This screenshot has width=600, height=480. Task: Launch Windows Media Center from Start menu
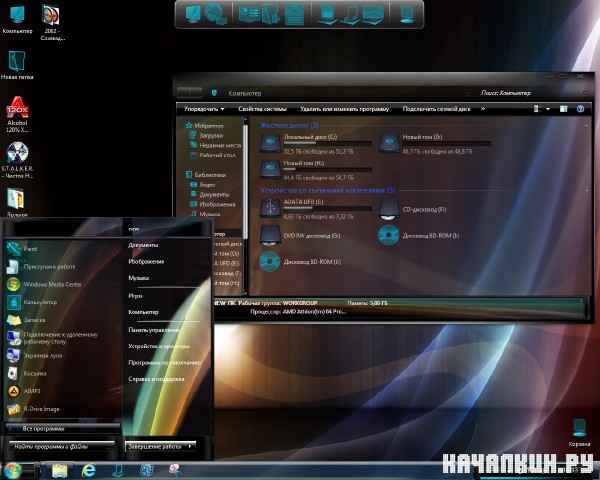click(44, 284)
